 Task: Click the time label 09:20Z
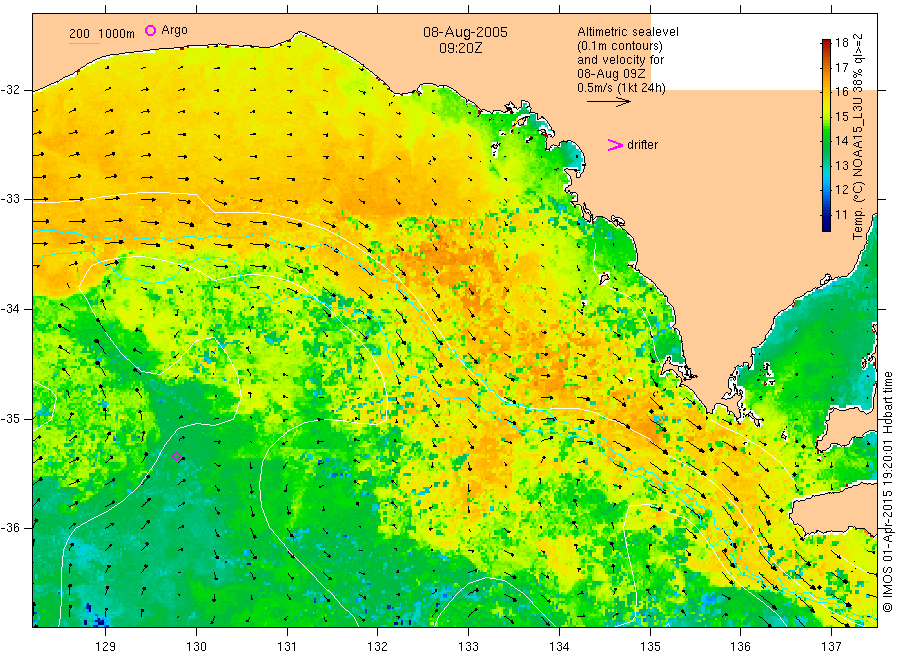click(x=461, y=49)
